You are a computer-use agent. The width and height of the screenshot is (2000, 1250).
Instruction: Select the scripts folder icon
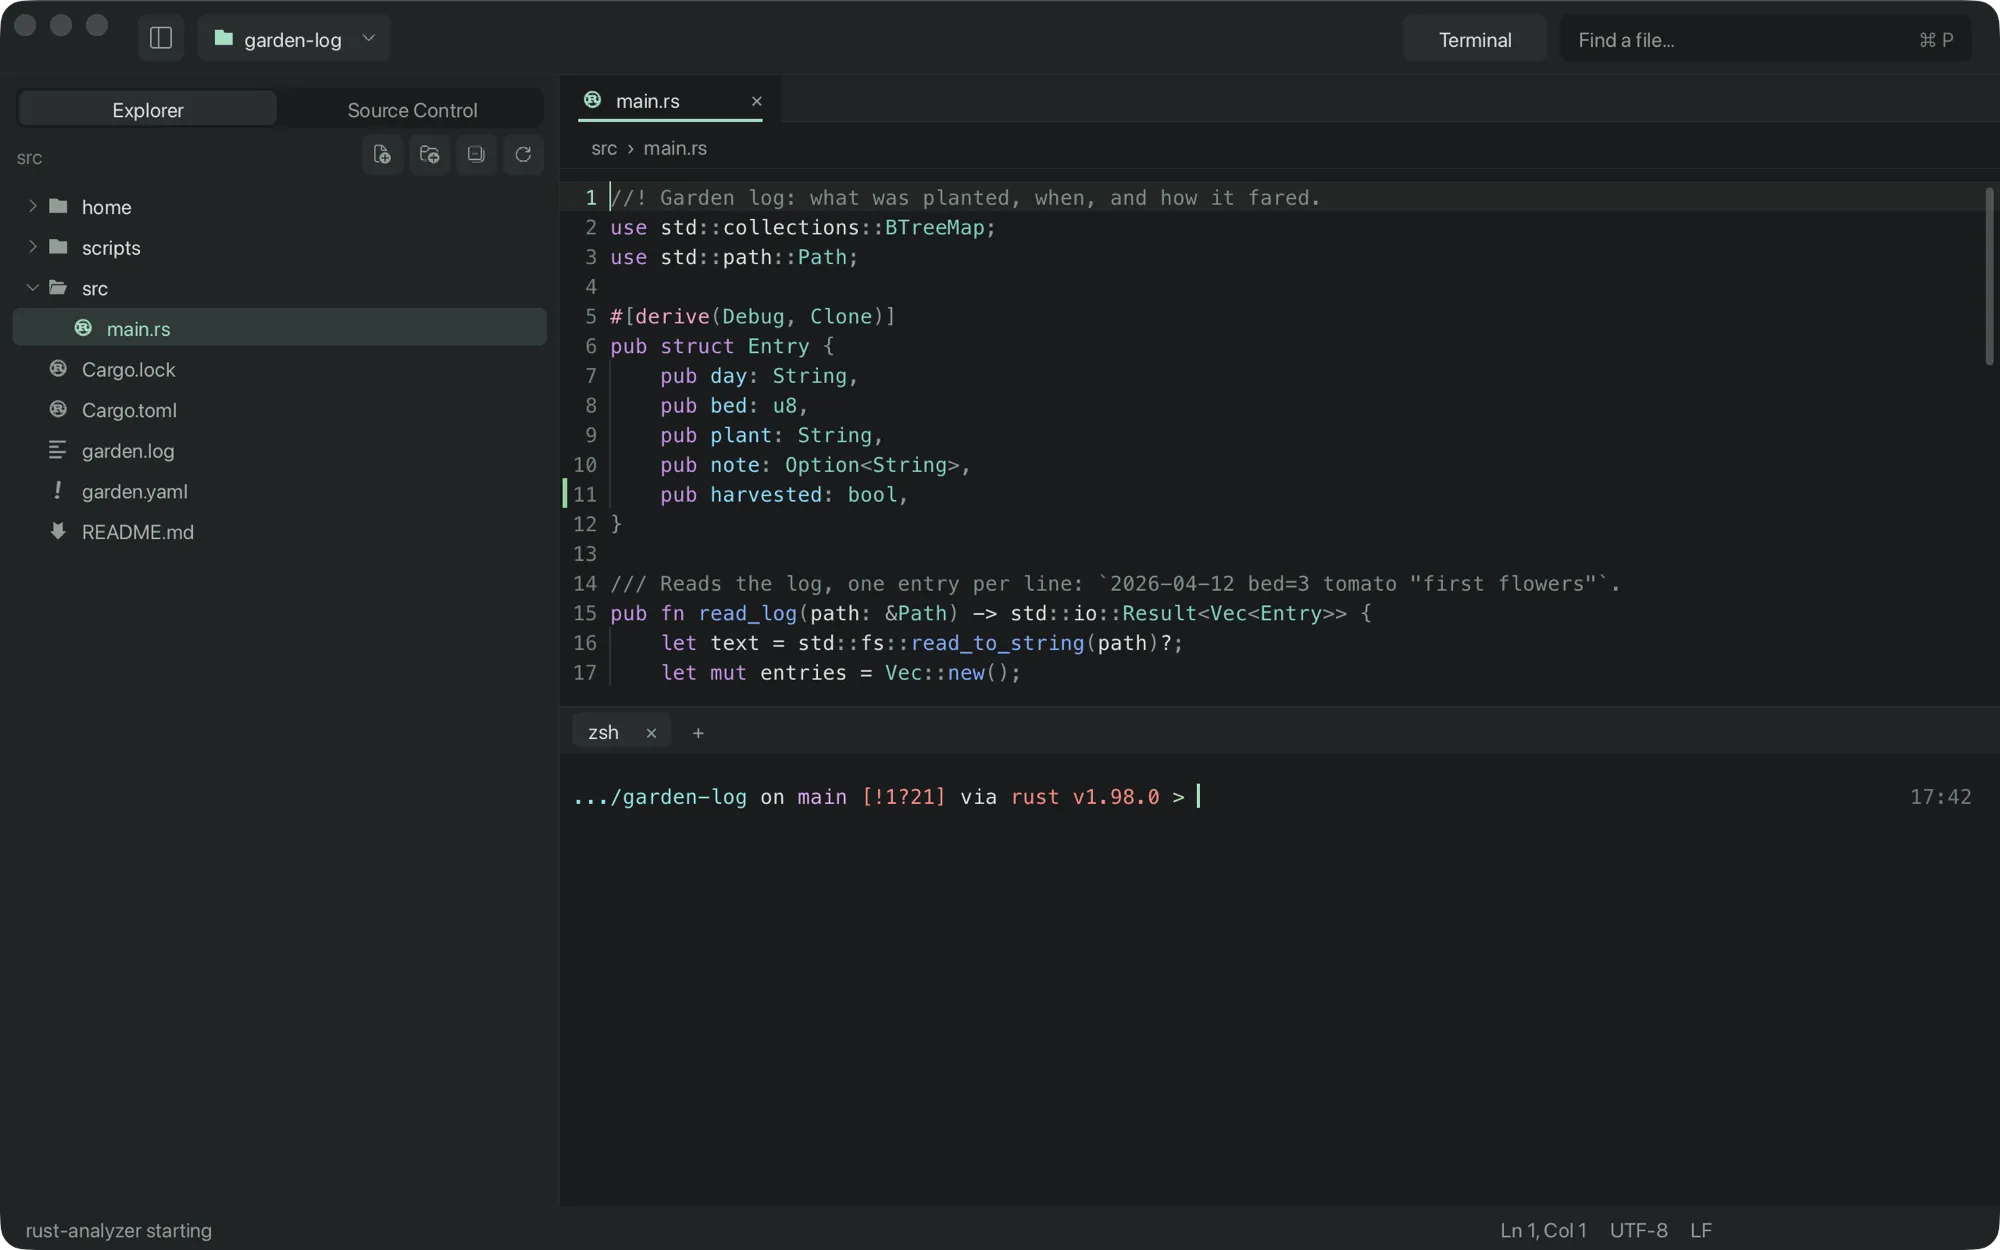pos(59,246)
